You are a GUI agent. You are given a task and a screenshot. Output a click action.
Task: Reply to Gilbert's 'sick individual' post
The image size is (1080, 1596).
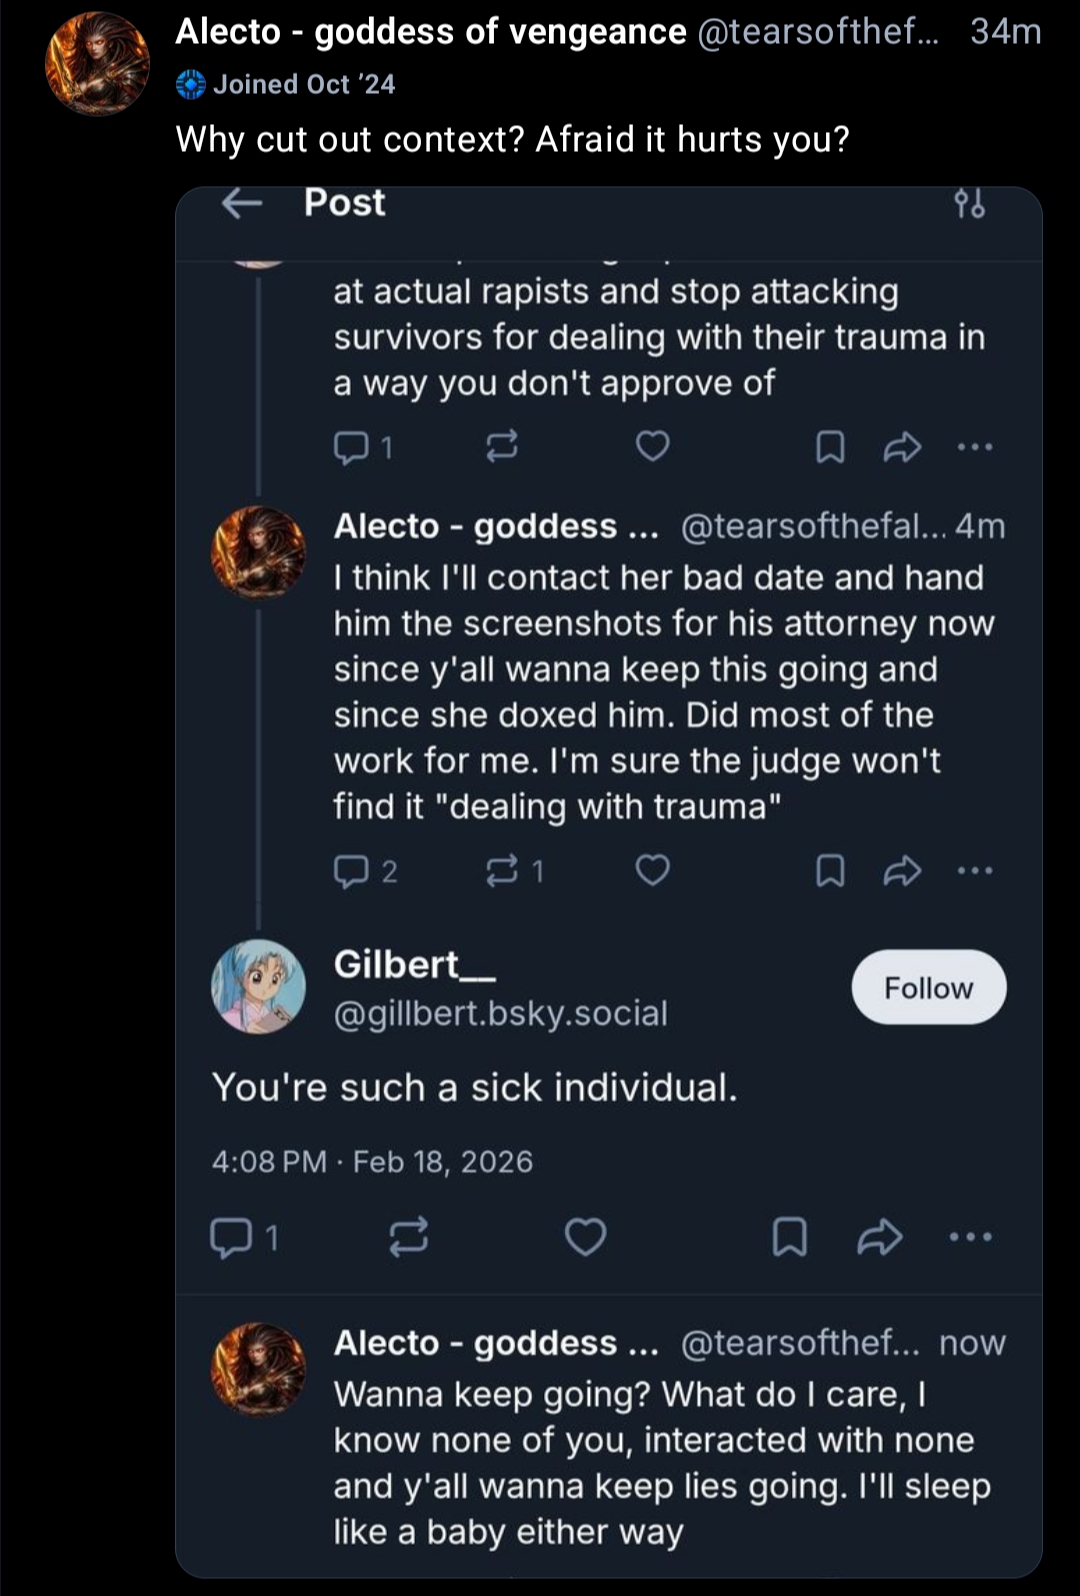[231, 1238]
